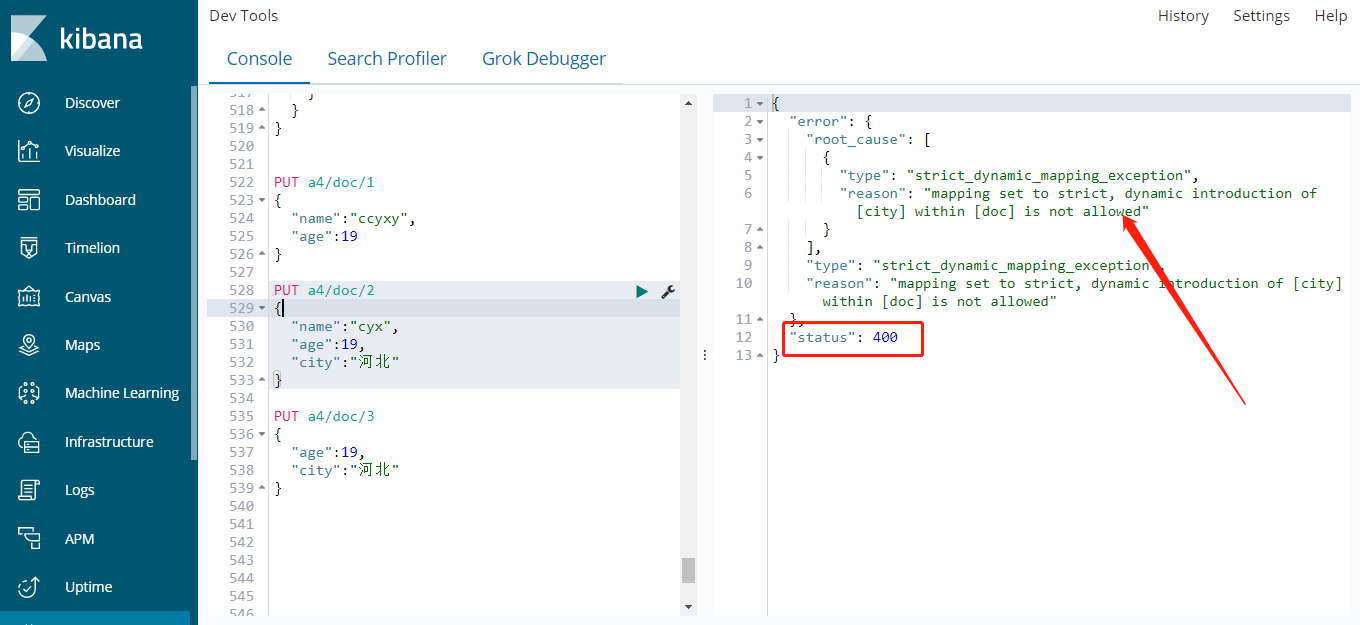Go to Uptime in the sidebar
The image size is (1360, 625).
point(89,587)
